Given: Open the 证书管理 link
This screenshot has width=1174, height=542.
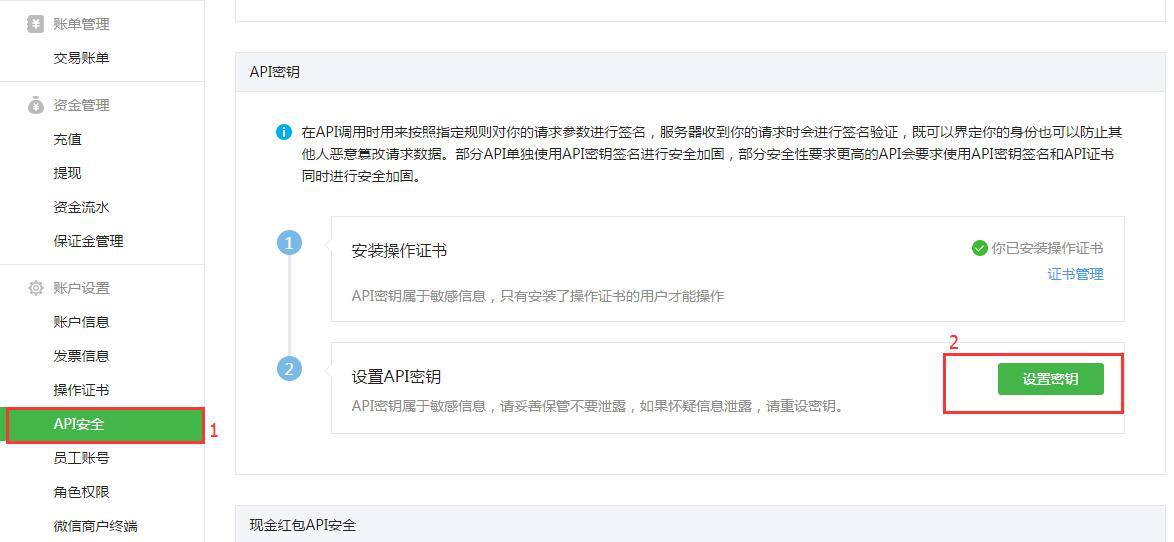Looking at the screenshot, I should [1075, 274].
